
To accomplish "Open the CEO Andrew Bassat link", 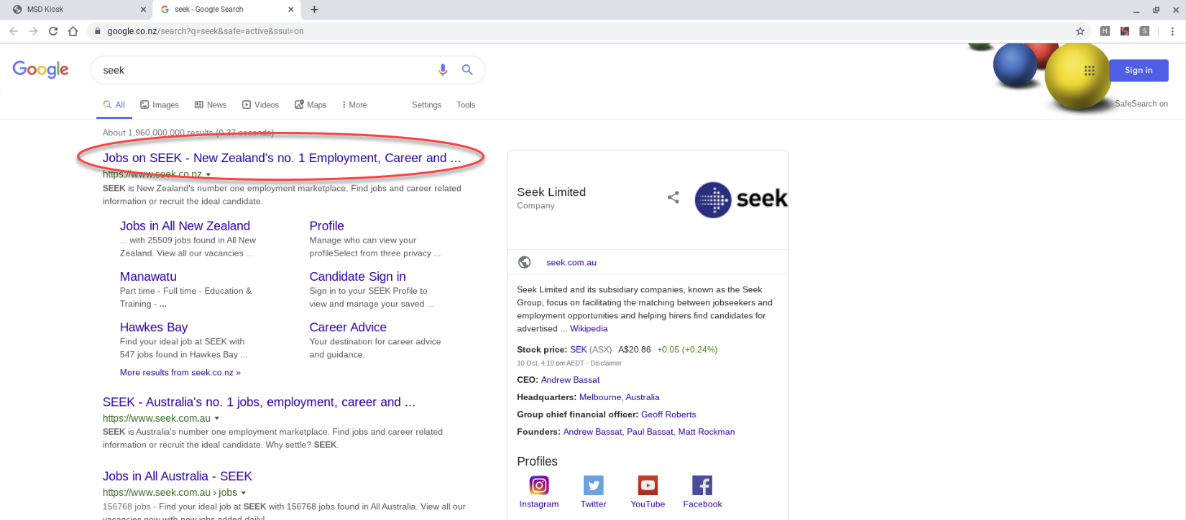I will [570, 380].
